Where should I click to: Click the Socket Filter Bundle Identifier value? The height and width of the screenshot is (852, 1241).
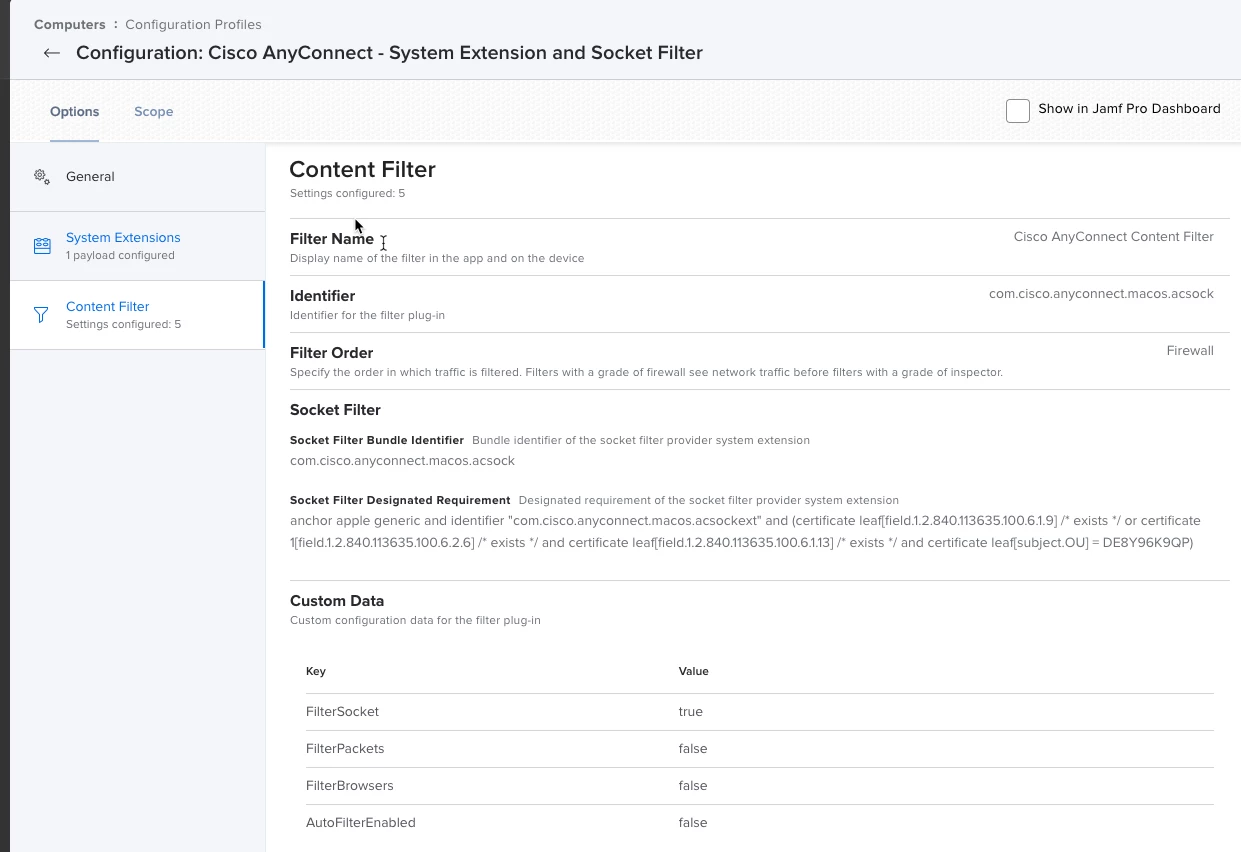[x=402, y=461]
